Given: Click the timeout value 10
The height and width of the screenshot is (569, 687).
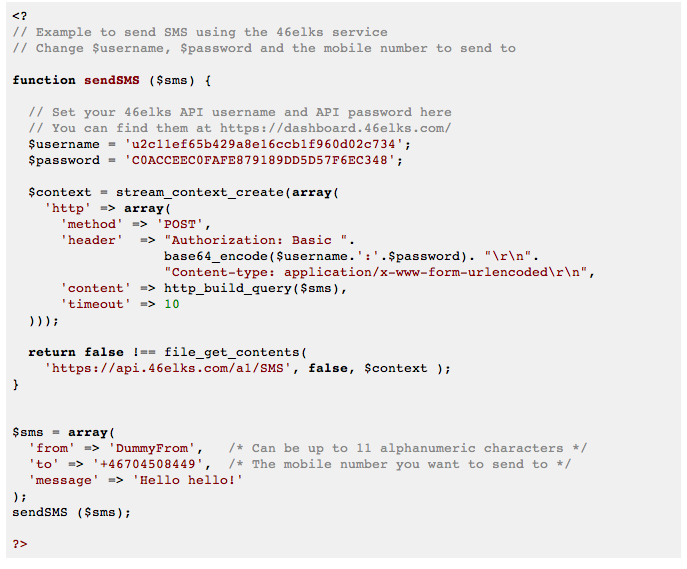Looking at the screenshot, I should [x=172, y=304].
